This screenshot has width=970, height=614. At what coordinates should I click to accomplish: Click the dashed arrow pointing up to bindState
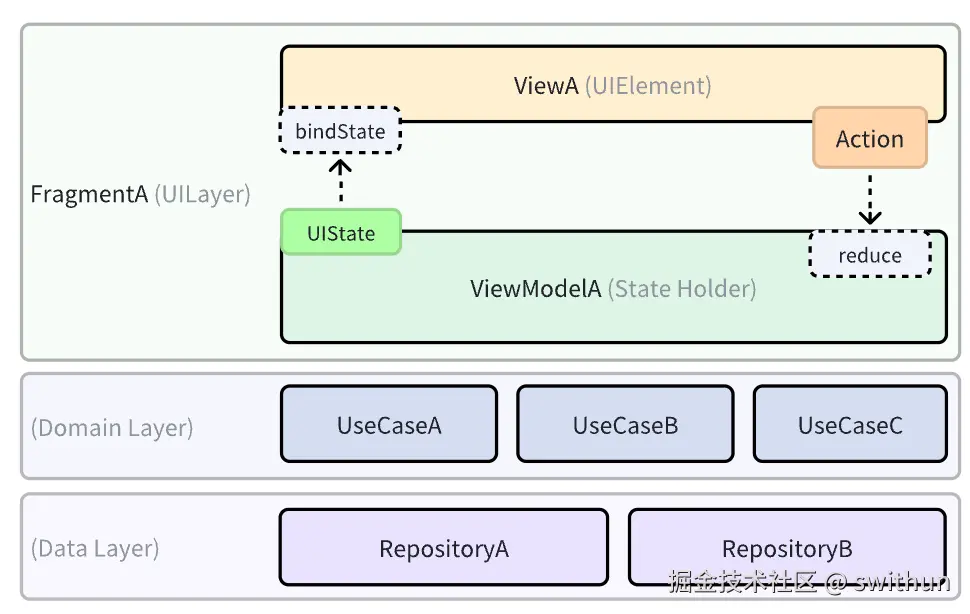click(x=341, y=181)
